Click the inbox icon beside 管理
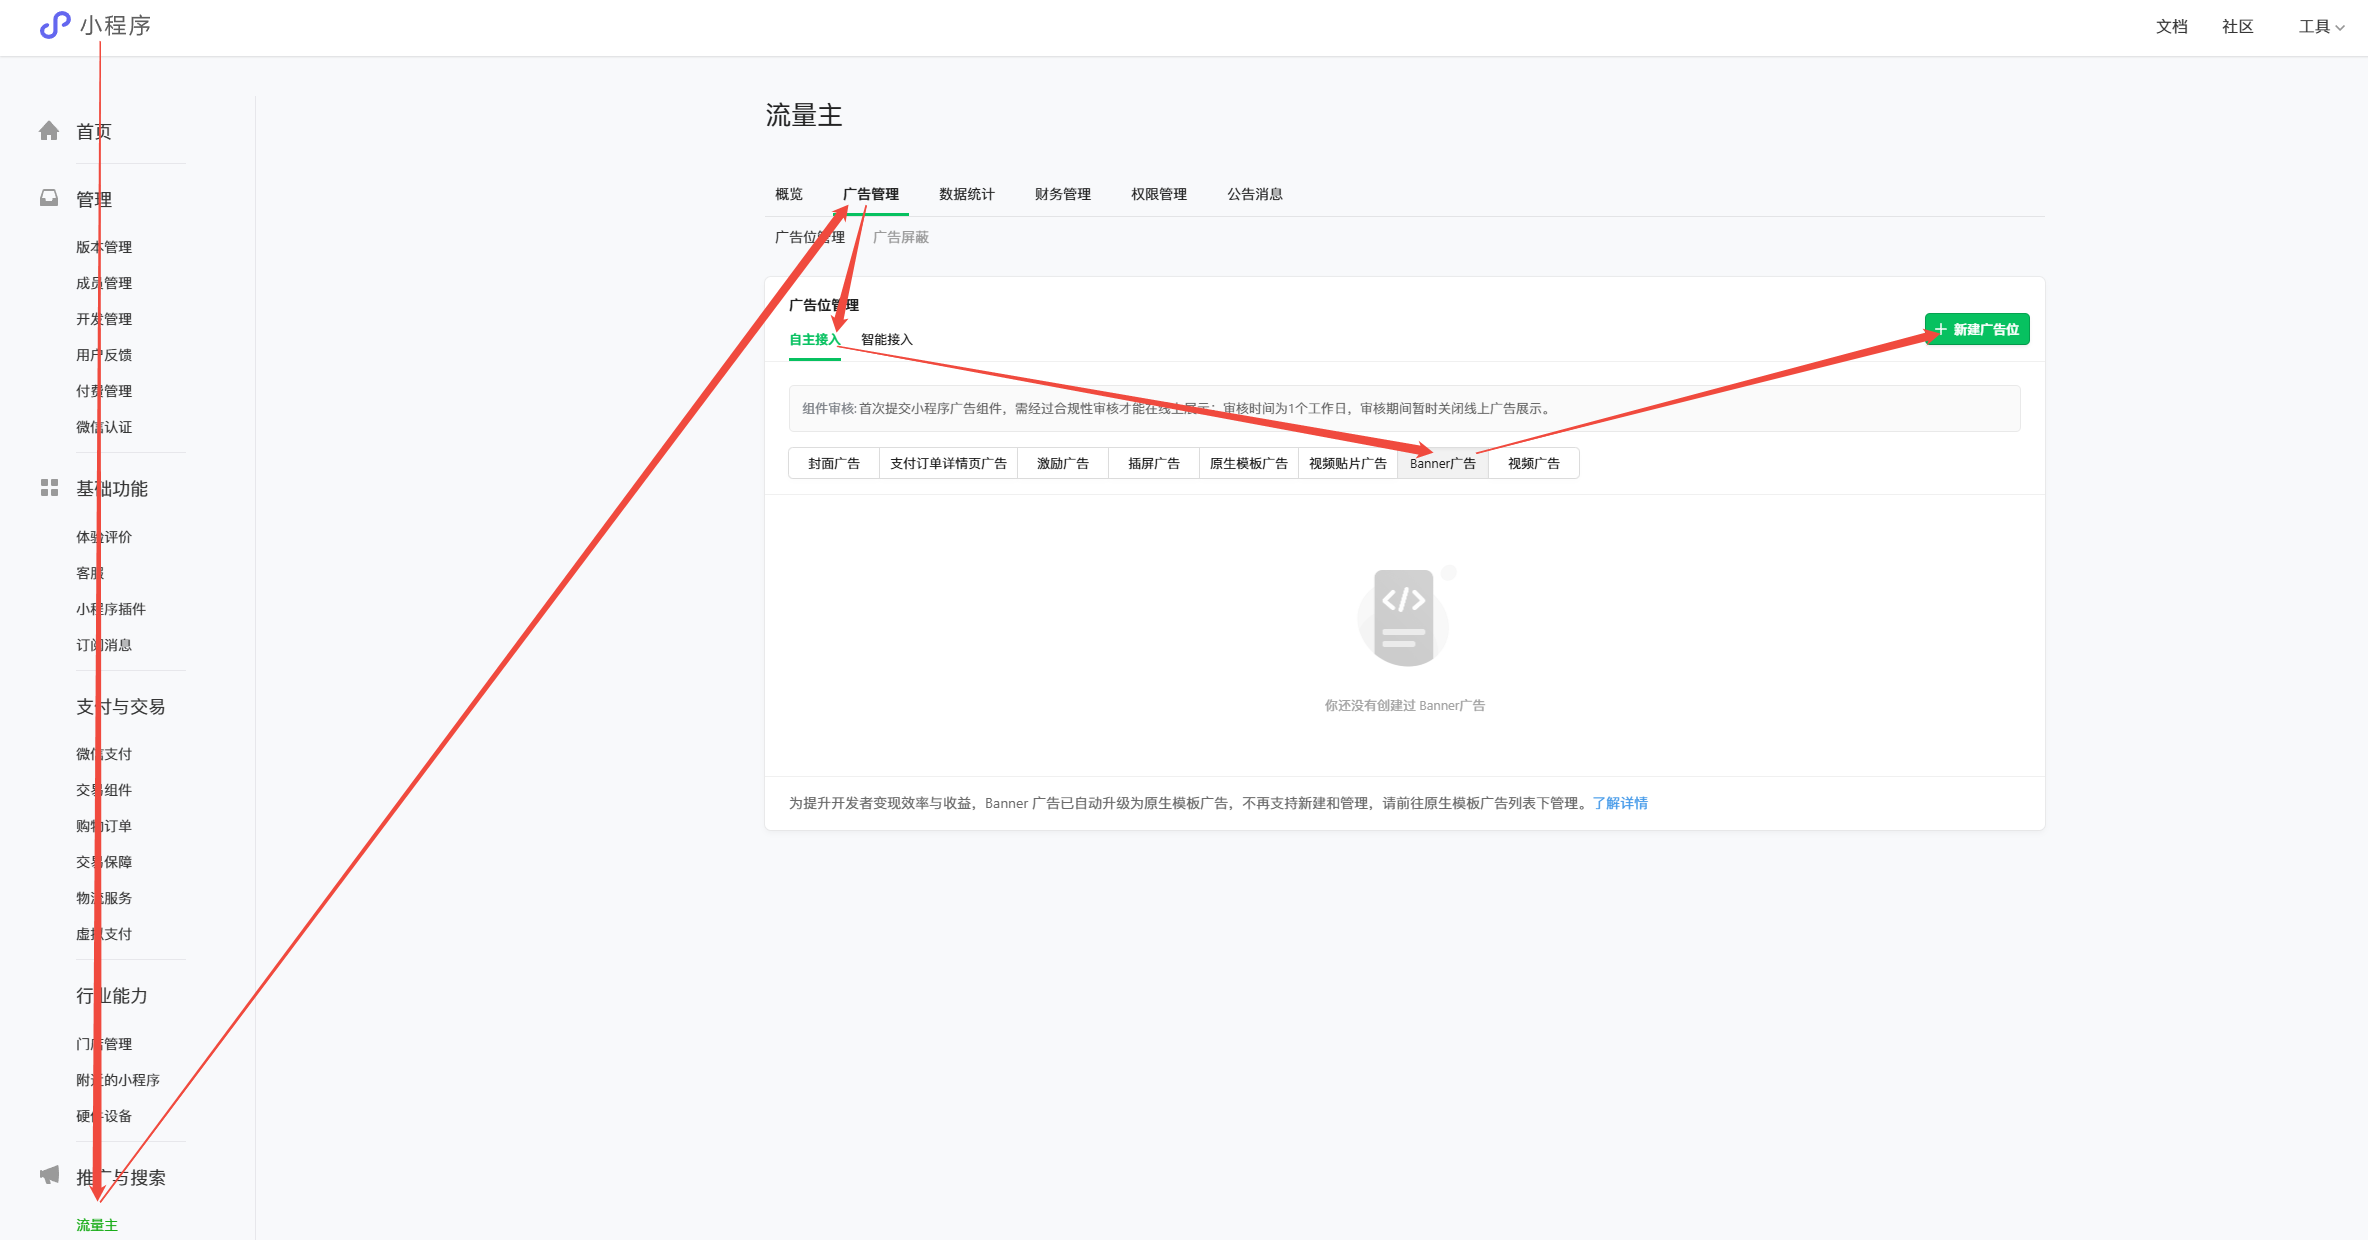The width and height of the screenshot is (2368, 1240). coord(49,198)
